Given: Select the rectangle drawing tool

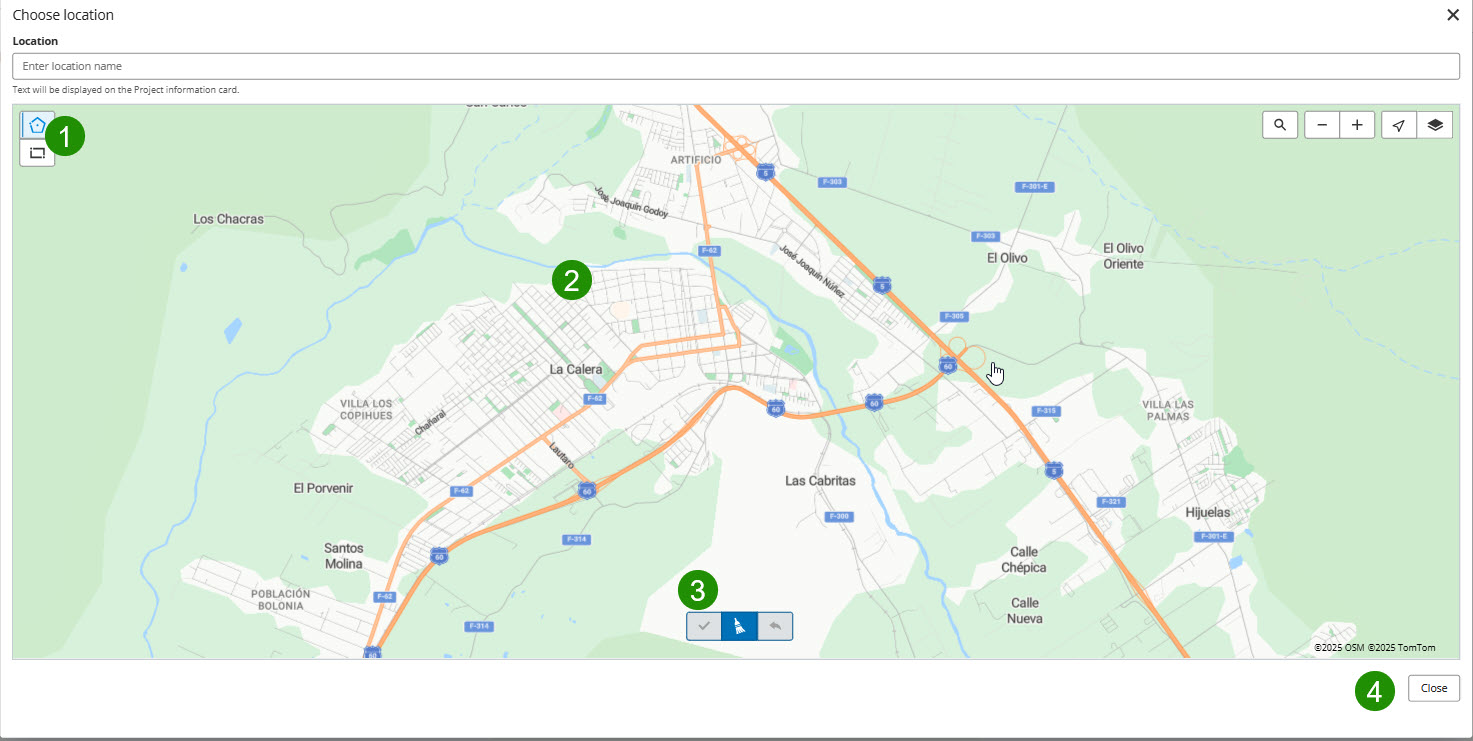Looking at the screenshot, I should click(37, 153).
